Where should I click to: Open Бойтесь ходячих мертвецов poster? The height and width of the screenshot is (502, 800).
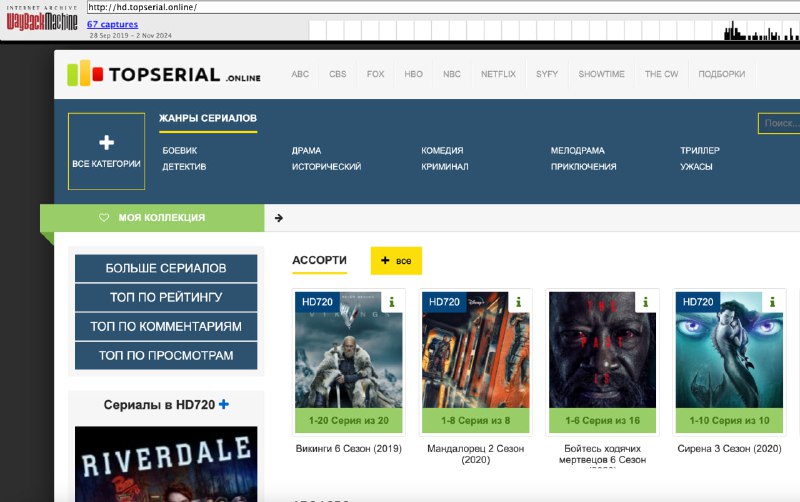point(603,350)
